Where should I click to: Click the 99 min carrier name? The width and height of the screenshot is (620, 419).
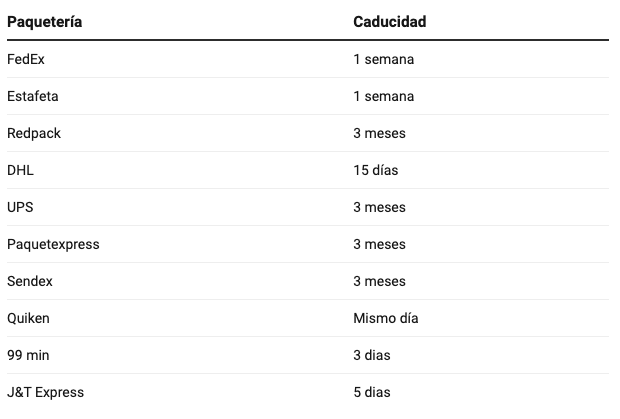28,355
